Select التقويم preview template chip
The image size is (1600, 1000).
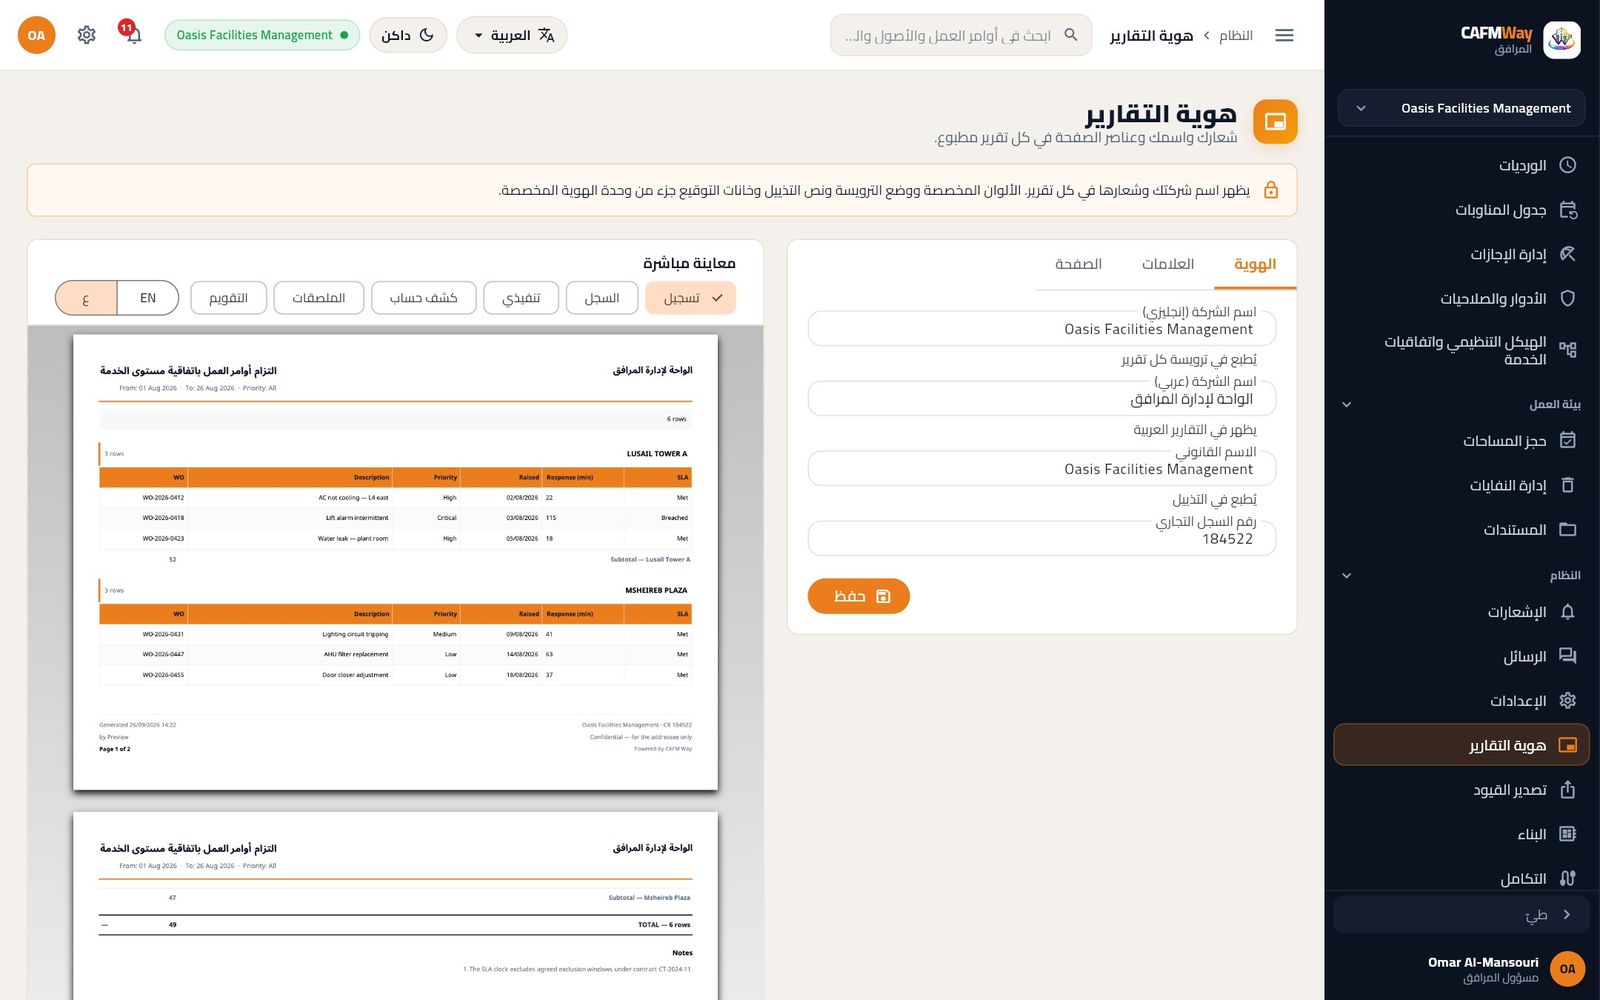[228, 298]
